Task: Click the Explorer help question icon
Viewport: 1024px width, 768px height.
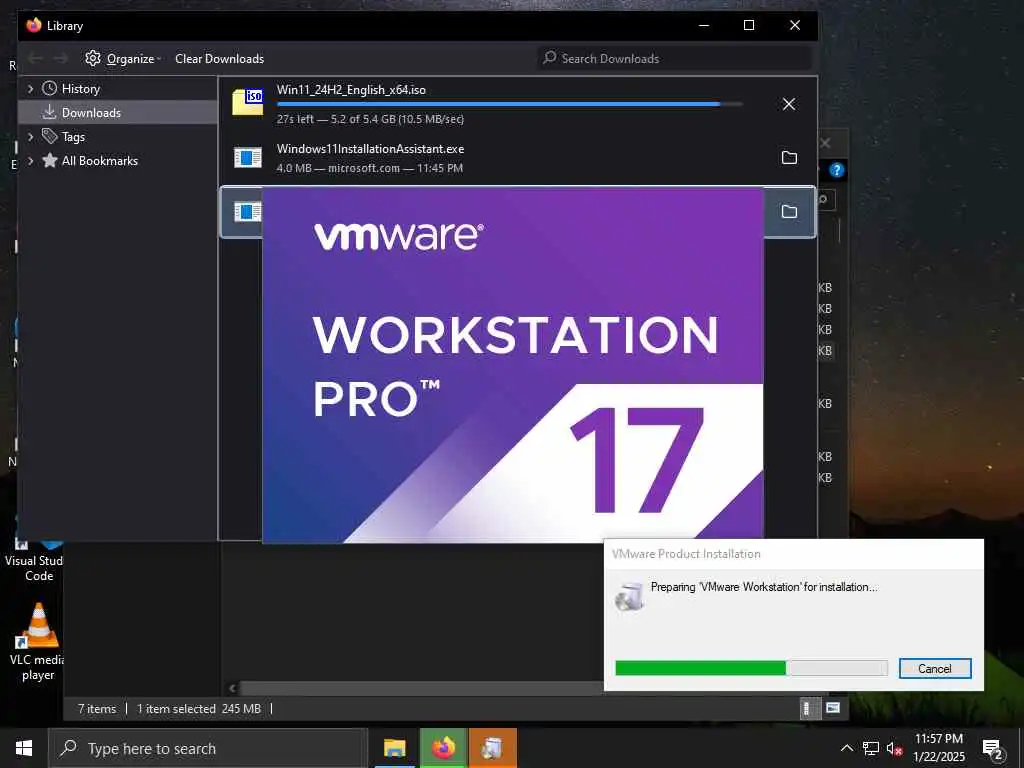Action: tap(837, 170)
